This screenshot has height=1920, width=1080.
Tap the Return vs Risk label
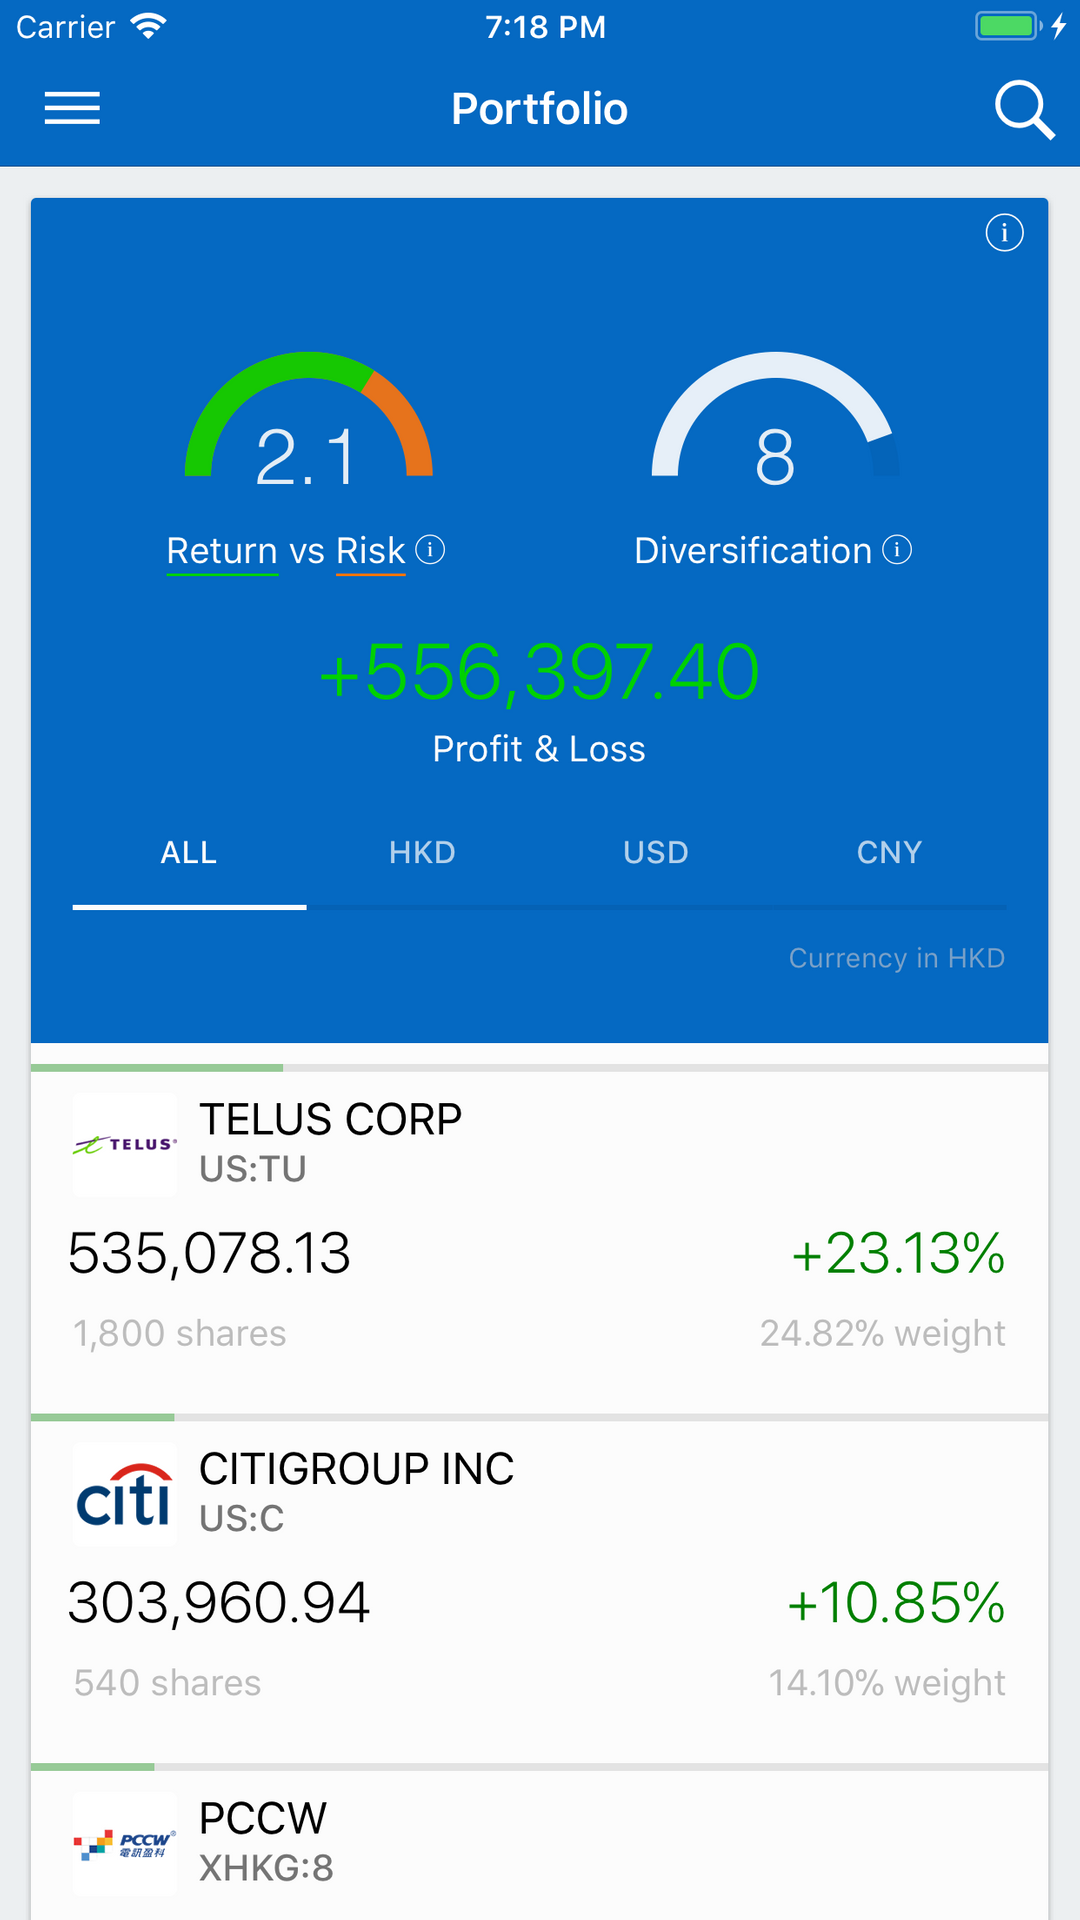[286, 551]
